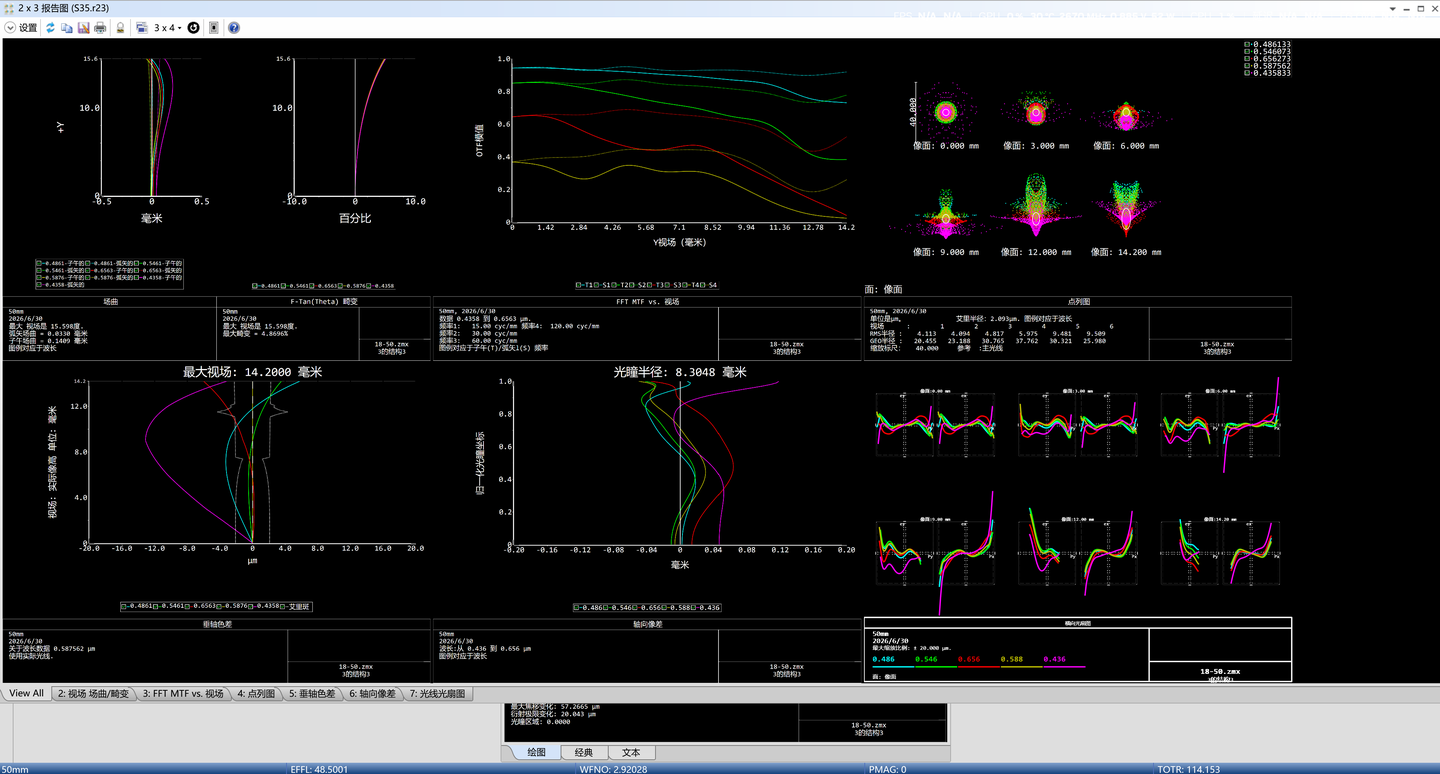Click the spot diagram at 像面: 12.000 mm
Viewport: 1440px width, 774px height.
point(1035,205)
